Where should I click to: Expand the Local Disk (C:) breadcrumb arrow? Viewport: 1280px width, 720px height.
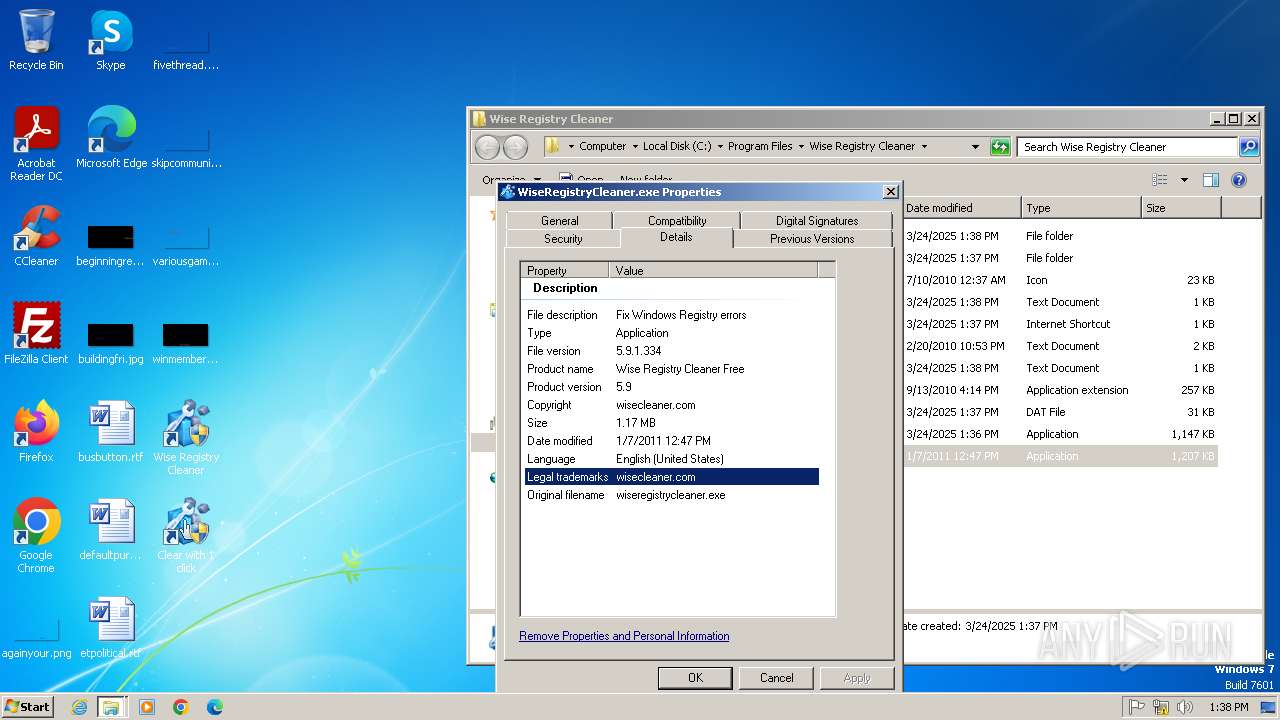pyautogui.click(x=720, y=146)
